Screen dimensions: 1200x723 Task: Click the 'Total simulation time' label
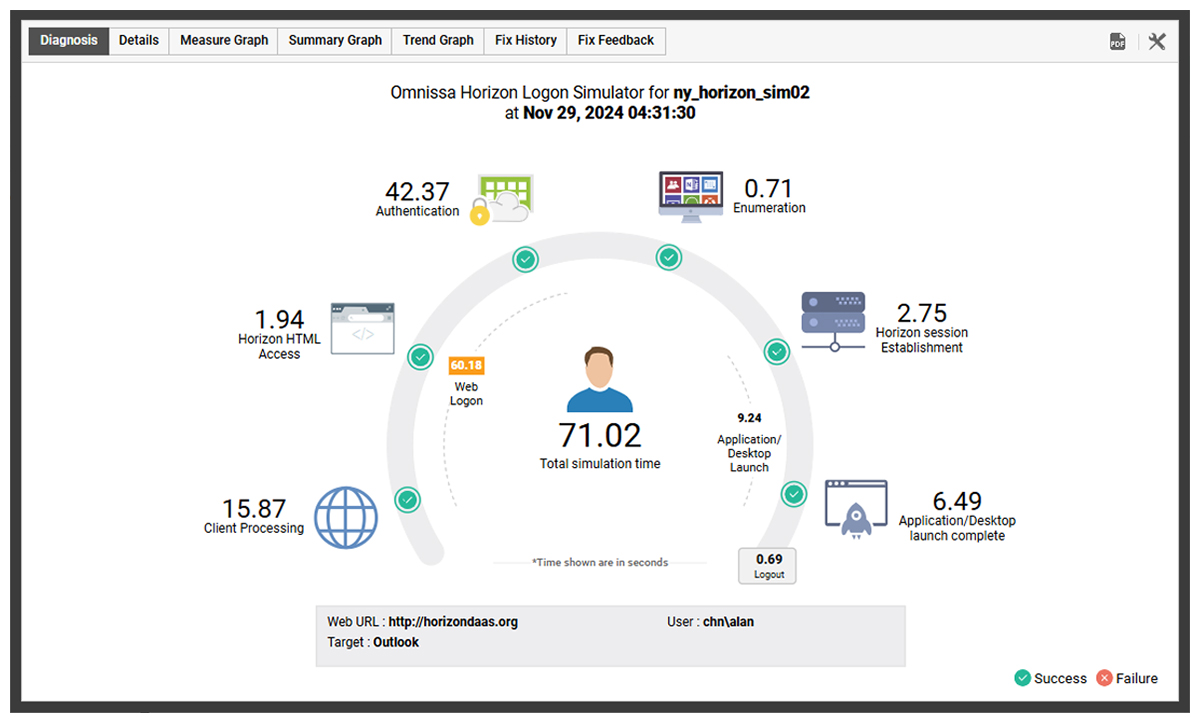point(600,464)
